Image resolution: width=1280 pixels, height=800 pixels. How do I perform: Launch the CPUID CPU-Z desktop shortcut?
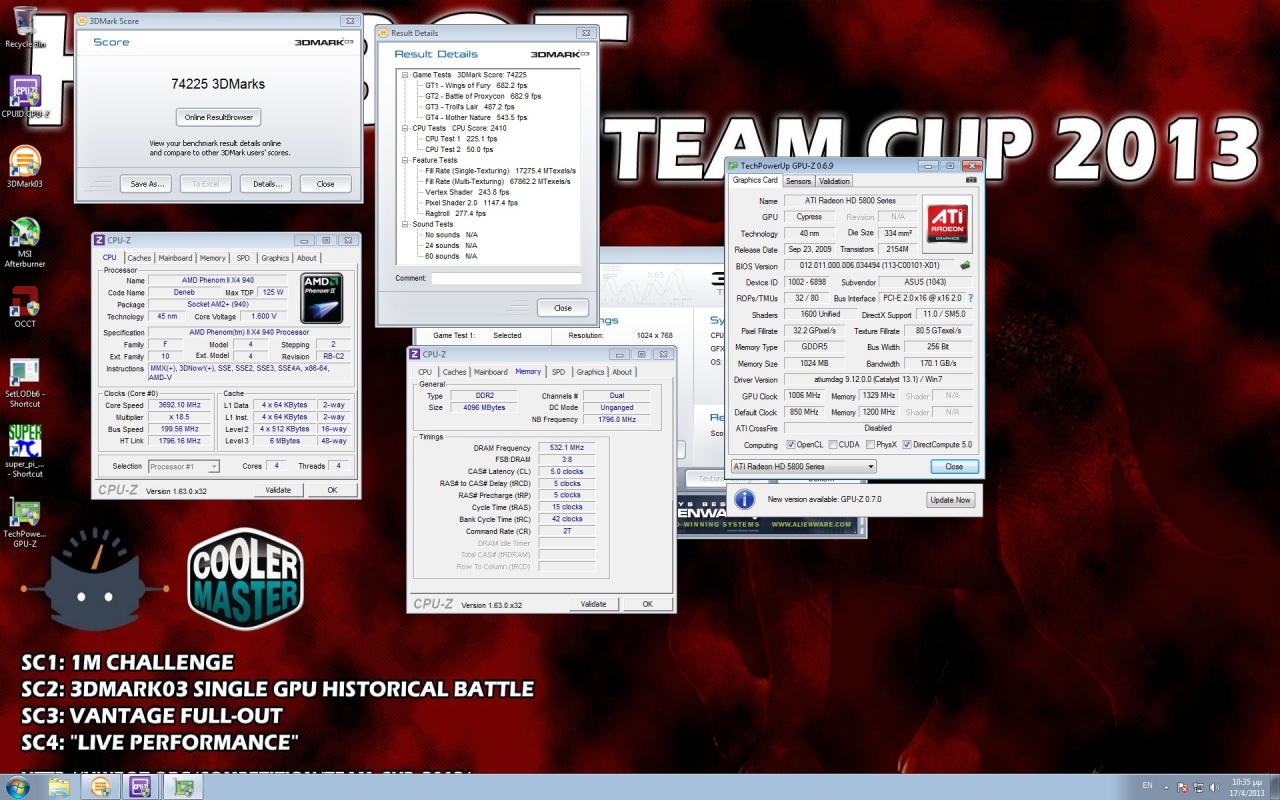(x=25, y=98)
